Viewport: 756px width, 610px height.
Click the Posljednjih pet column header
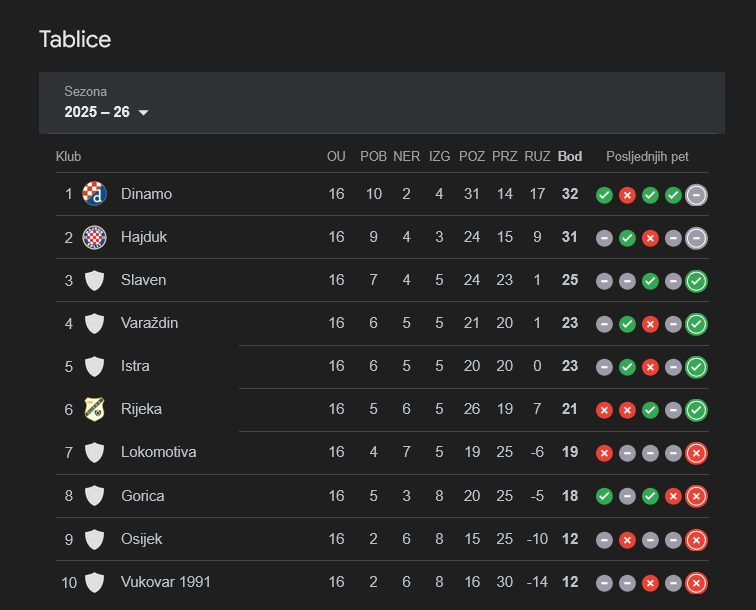[647, 157]
